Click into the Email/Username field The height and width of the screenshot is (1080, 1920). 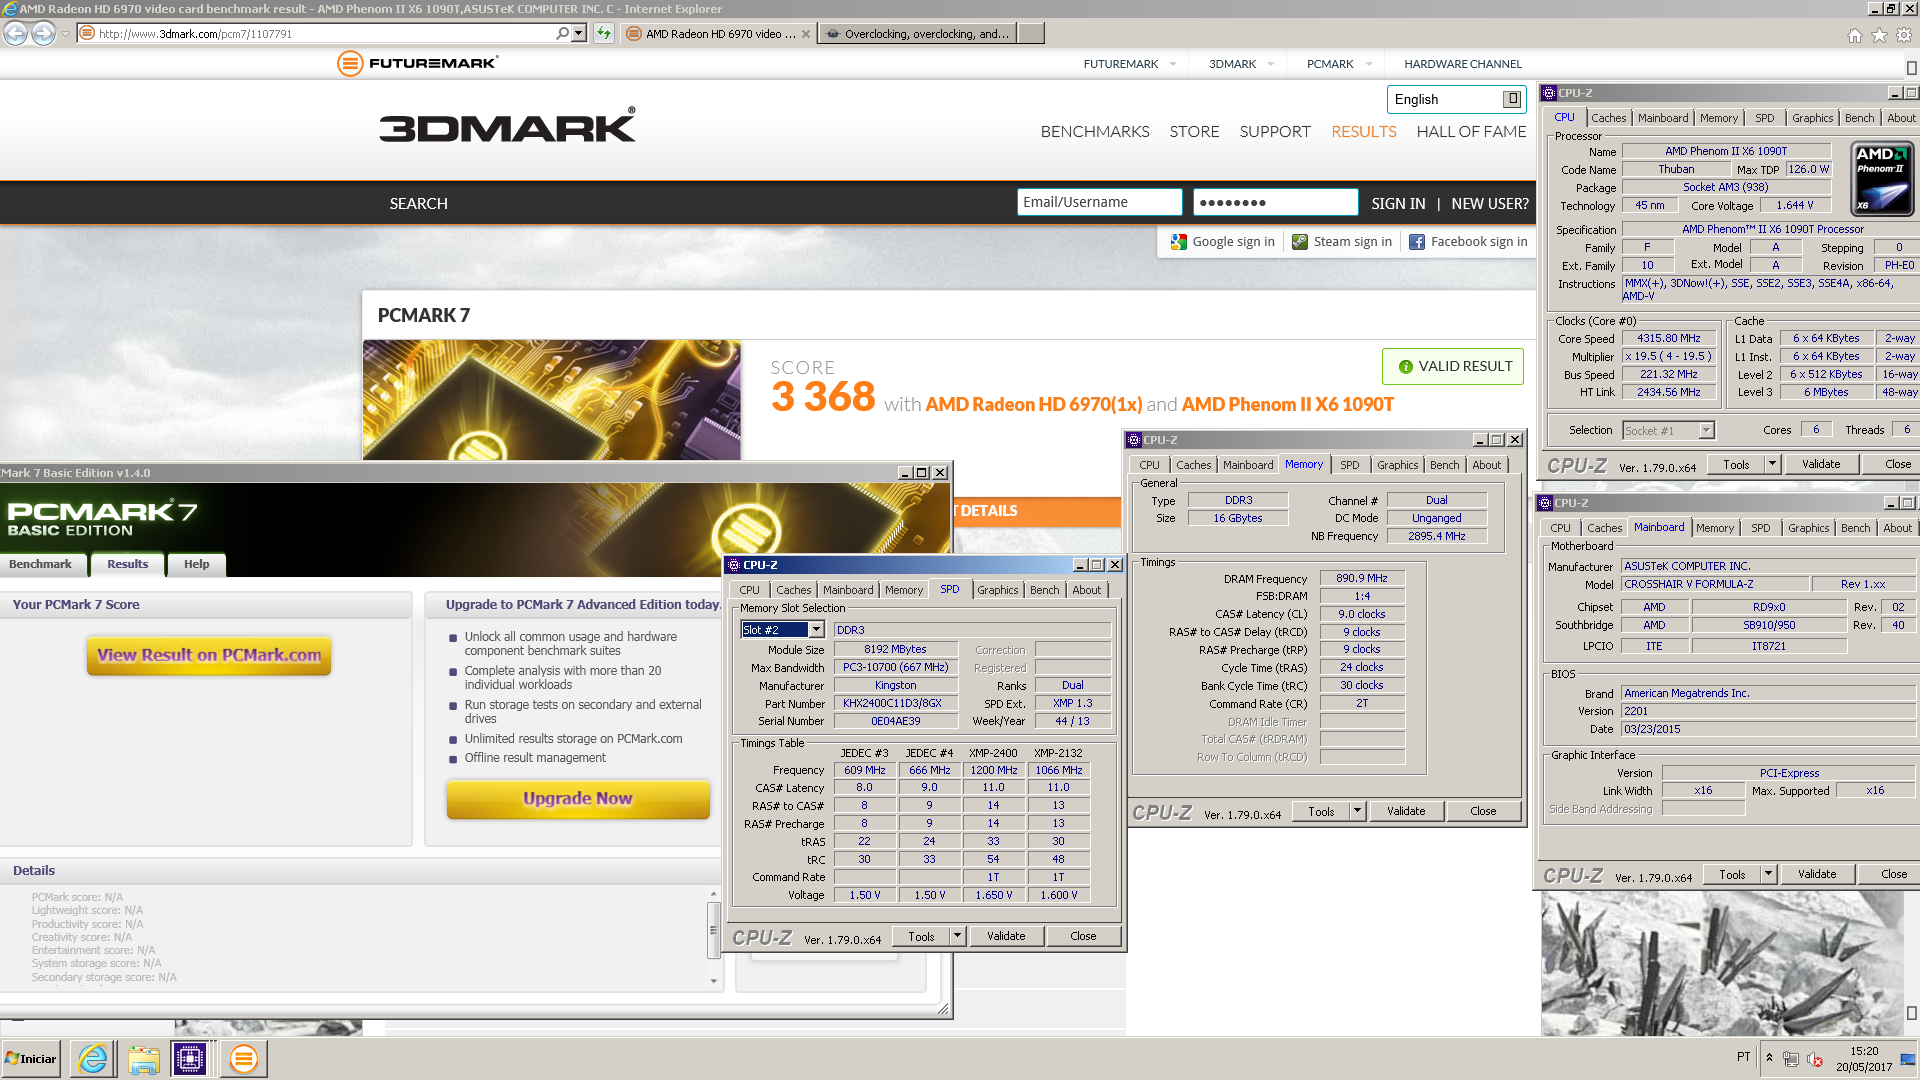[1100, 202]
